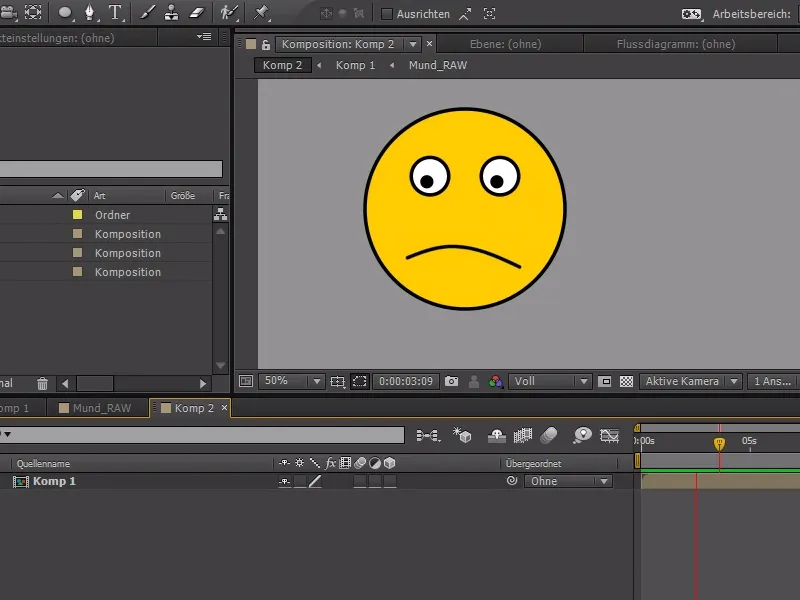Select the Eraser tool
This screenshot has height=600, width=800.
tap(197, 12)
